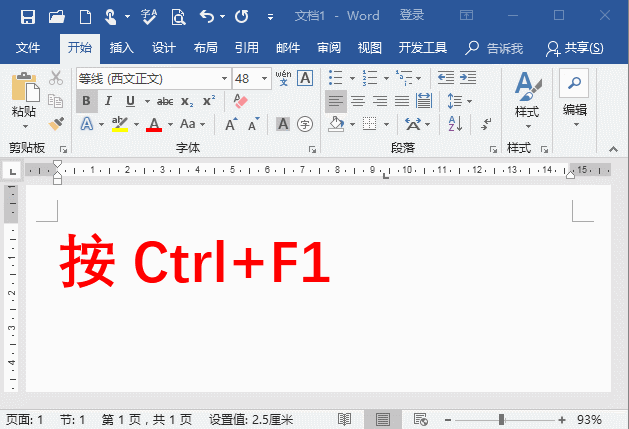Switch to the 引用 References tab
The height and width of the screenshot is (429, 629).
click(247, 48)
